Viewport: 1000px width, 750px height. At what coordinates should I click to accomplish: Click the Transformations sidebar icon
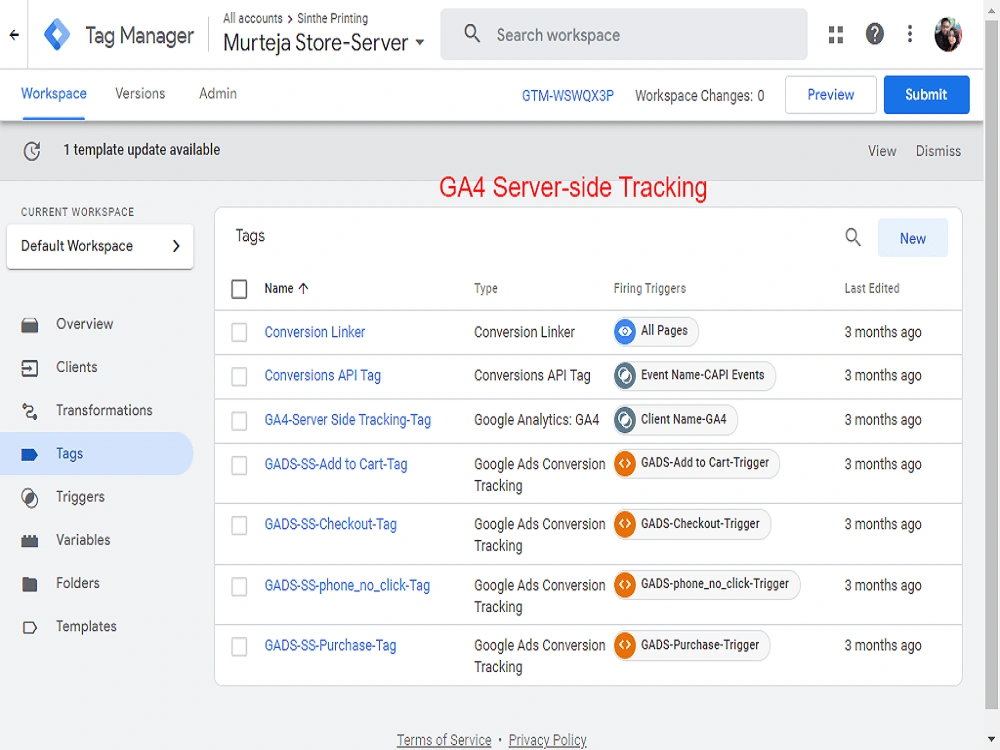(29, 411)
